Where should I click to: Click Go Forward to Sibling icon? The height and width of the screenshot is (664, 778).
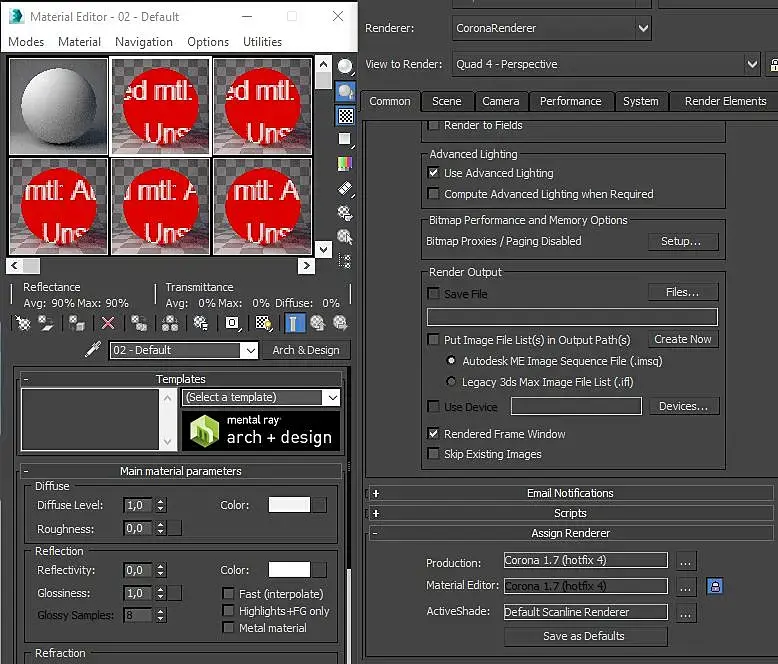coord(340,324)
